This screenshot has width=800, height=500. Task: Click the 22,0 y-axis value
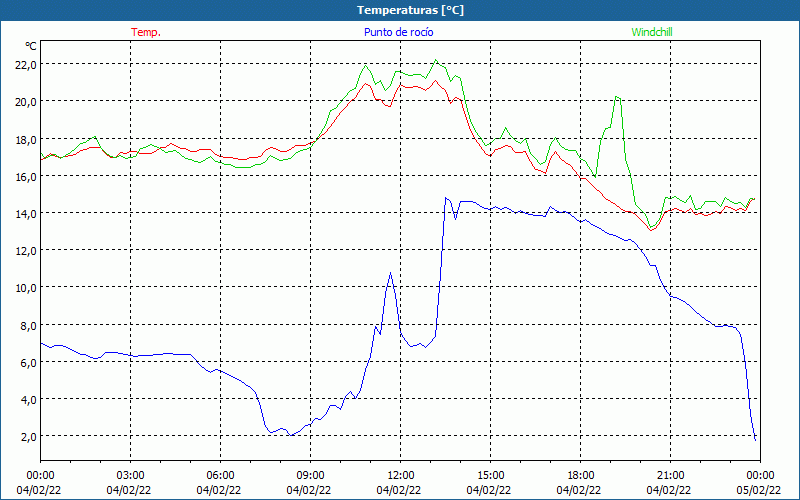26,65
